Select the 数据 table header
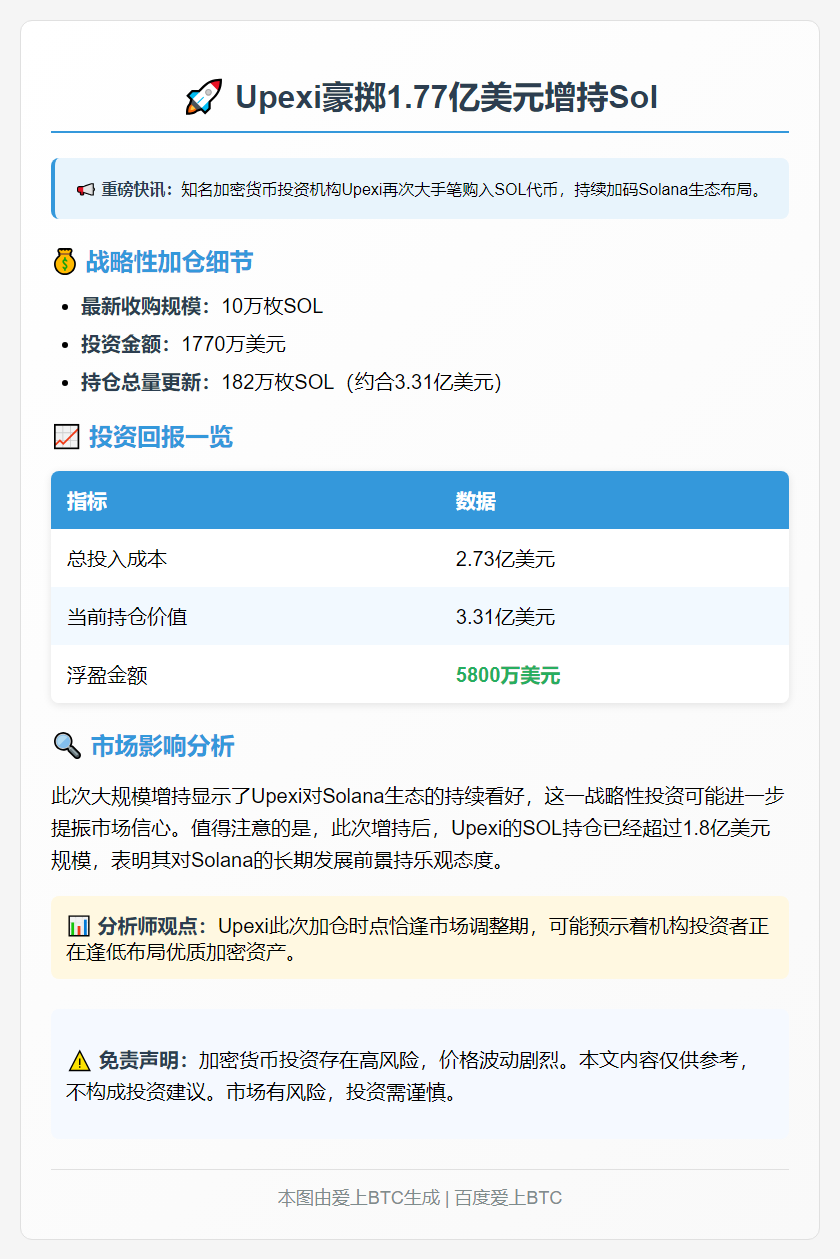 pyautogui.click(x=474, y=500)
